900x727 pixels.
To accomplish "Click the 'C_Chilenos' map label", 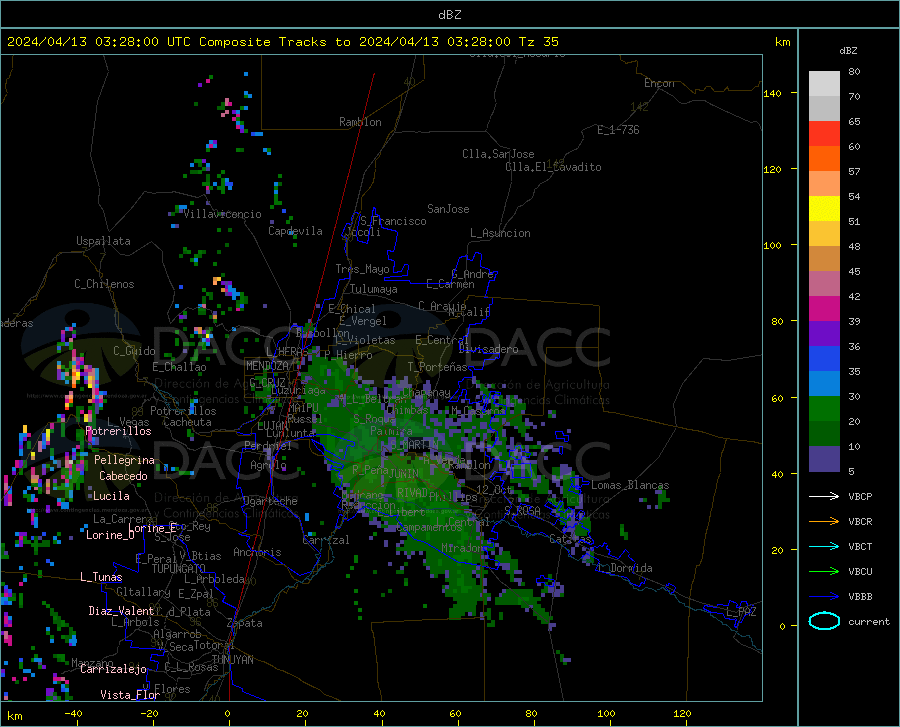I will click(x=104, y=284).
